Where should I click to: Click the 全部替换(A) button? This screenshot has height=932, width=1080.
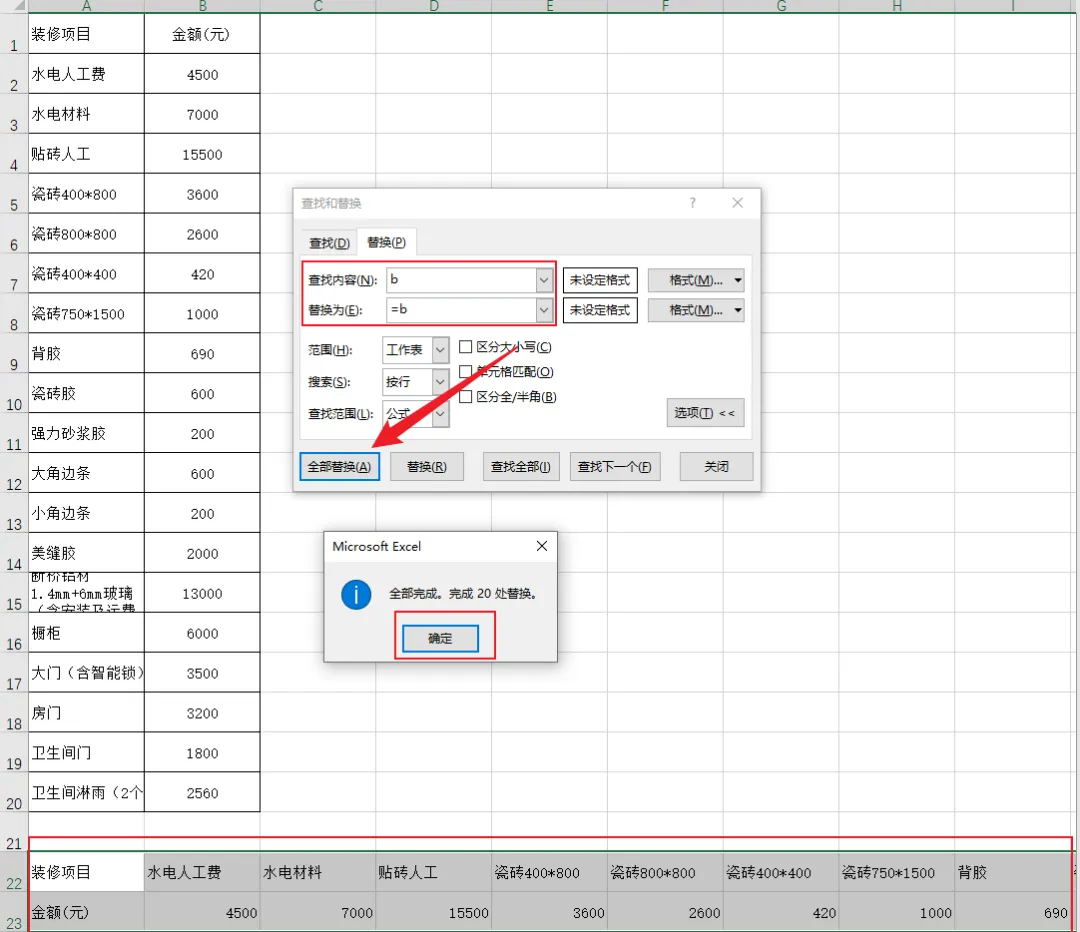(x=340, y=466)
